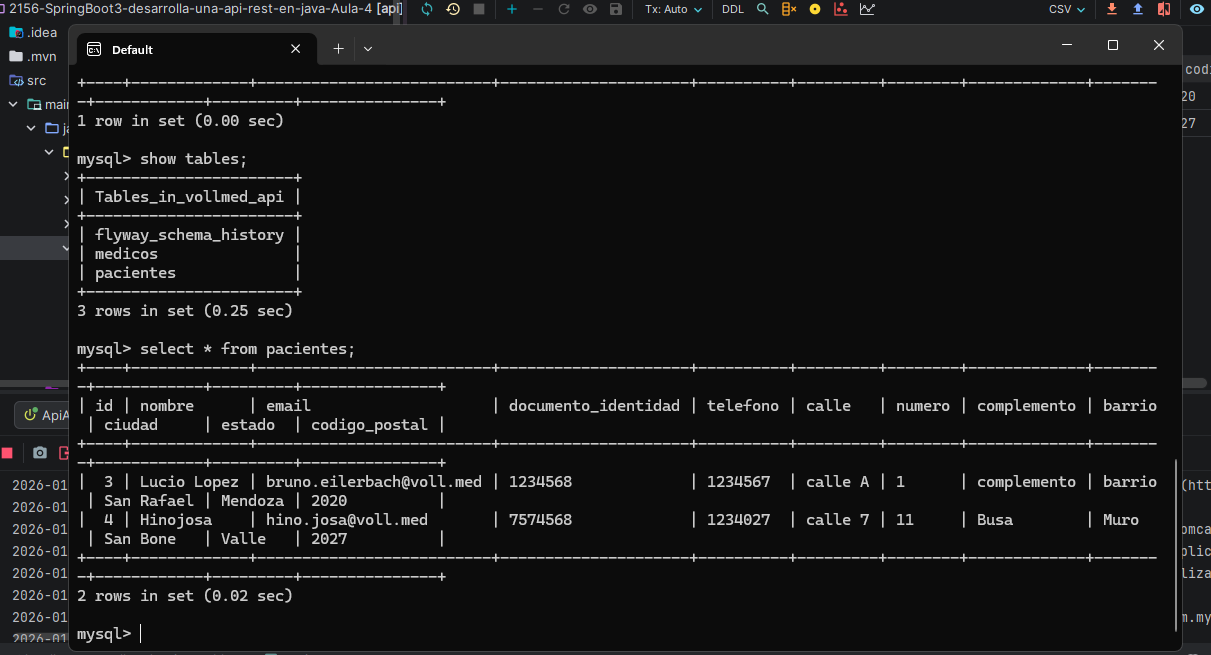This screenshot has width=1211, height=655.
Task: Collapse the main folder in project tree
Action: tap(13, 104)
